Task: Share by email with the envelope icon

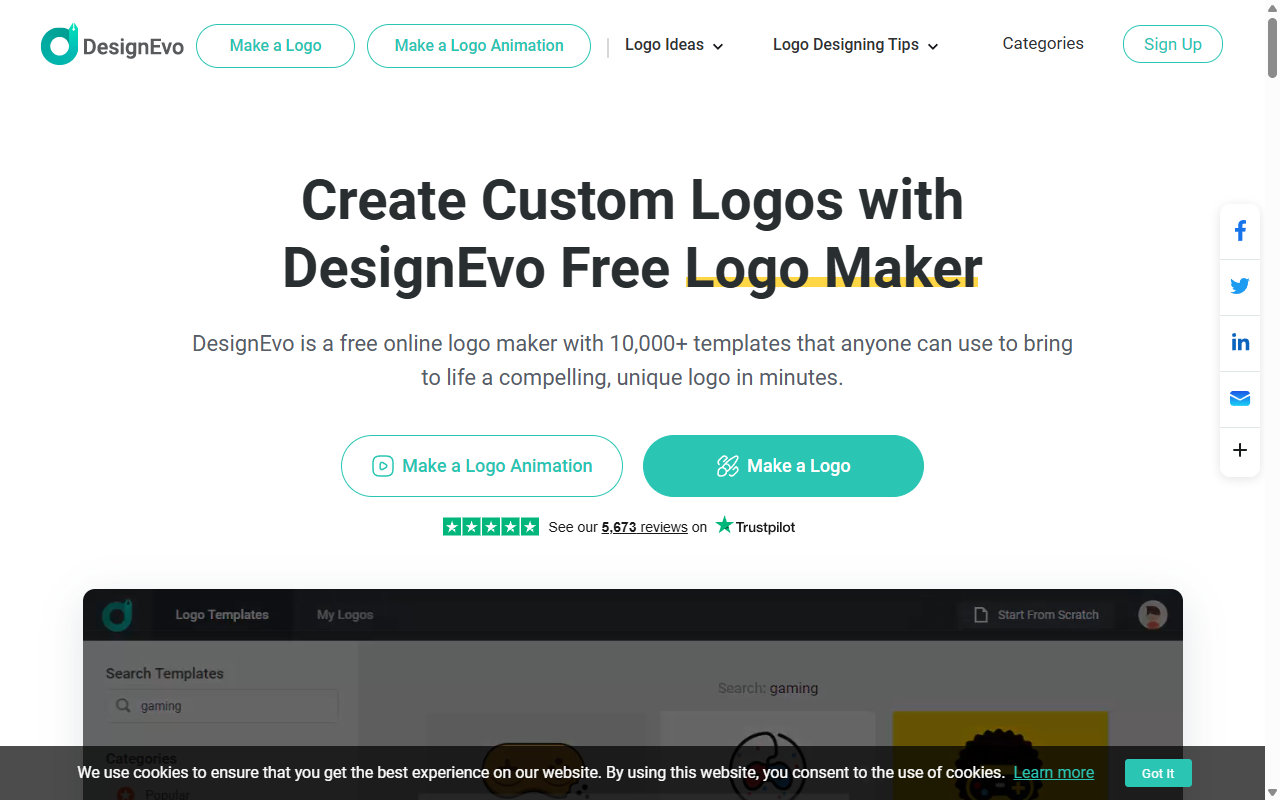Action: 1240,398
